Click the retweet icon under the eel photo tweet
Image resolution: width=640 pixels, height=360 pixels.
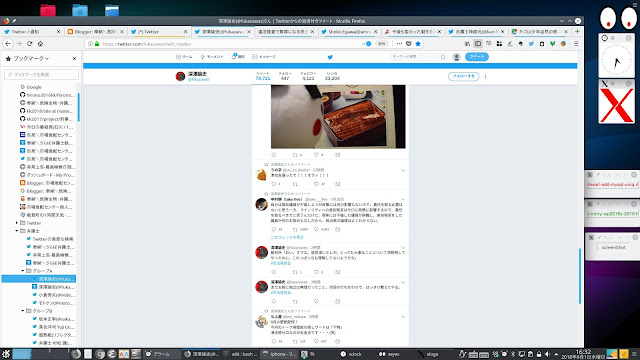tap(295, 155)
